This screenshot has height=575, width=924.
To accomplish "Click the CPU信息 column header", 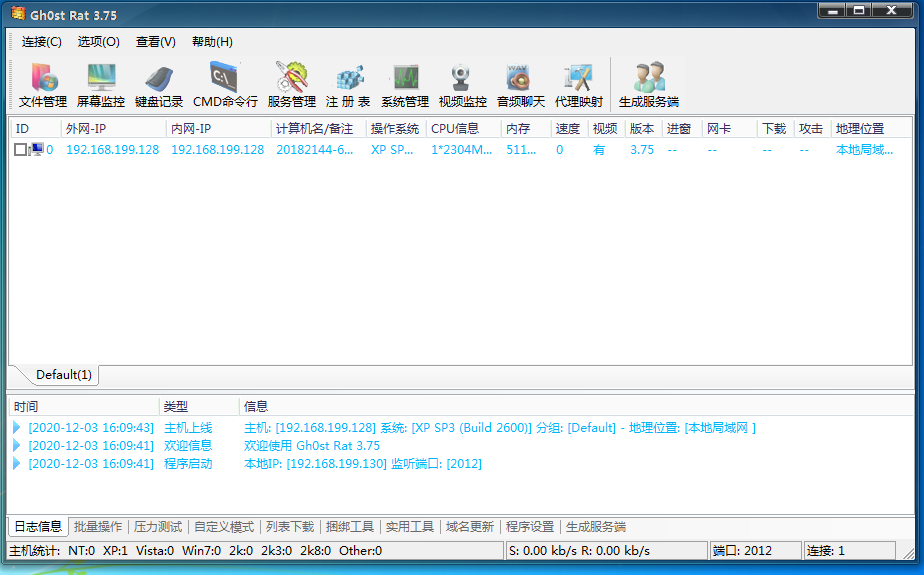I will 464,128.
